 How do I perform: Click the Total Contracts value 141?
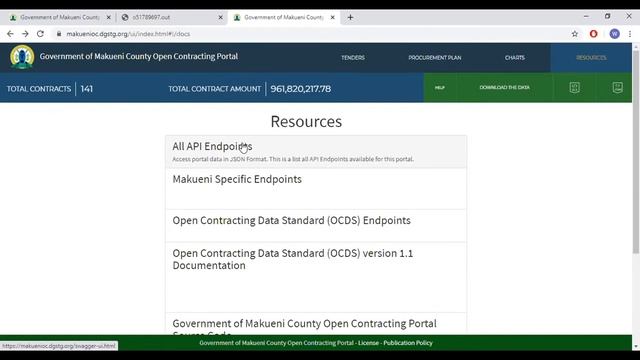coord(87,89)
